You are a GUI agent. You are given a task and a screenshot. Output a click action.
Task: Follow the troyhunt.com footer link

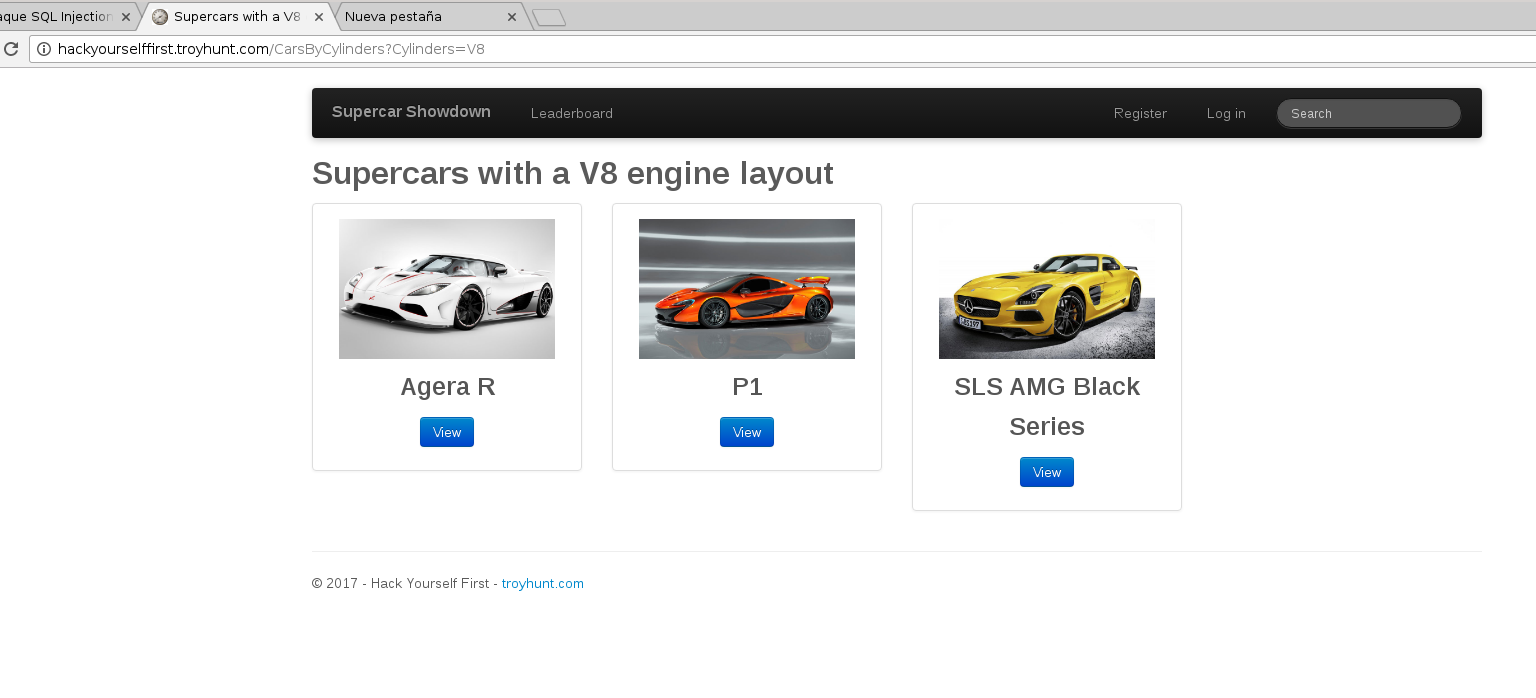point(543,584)
